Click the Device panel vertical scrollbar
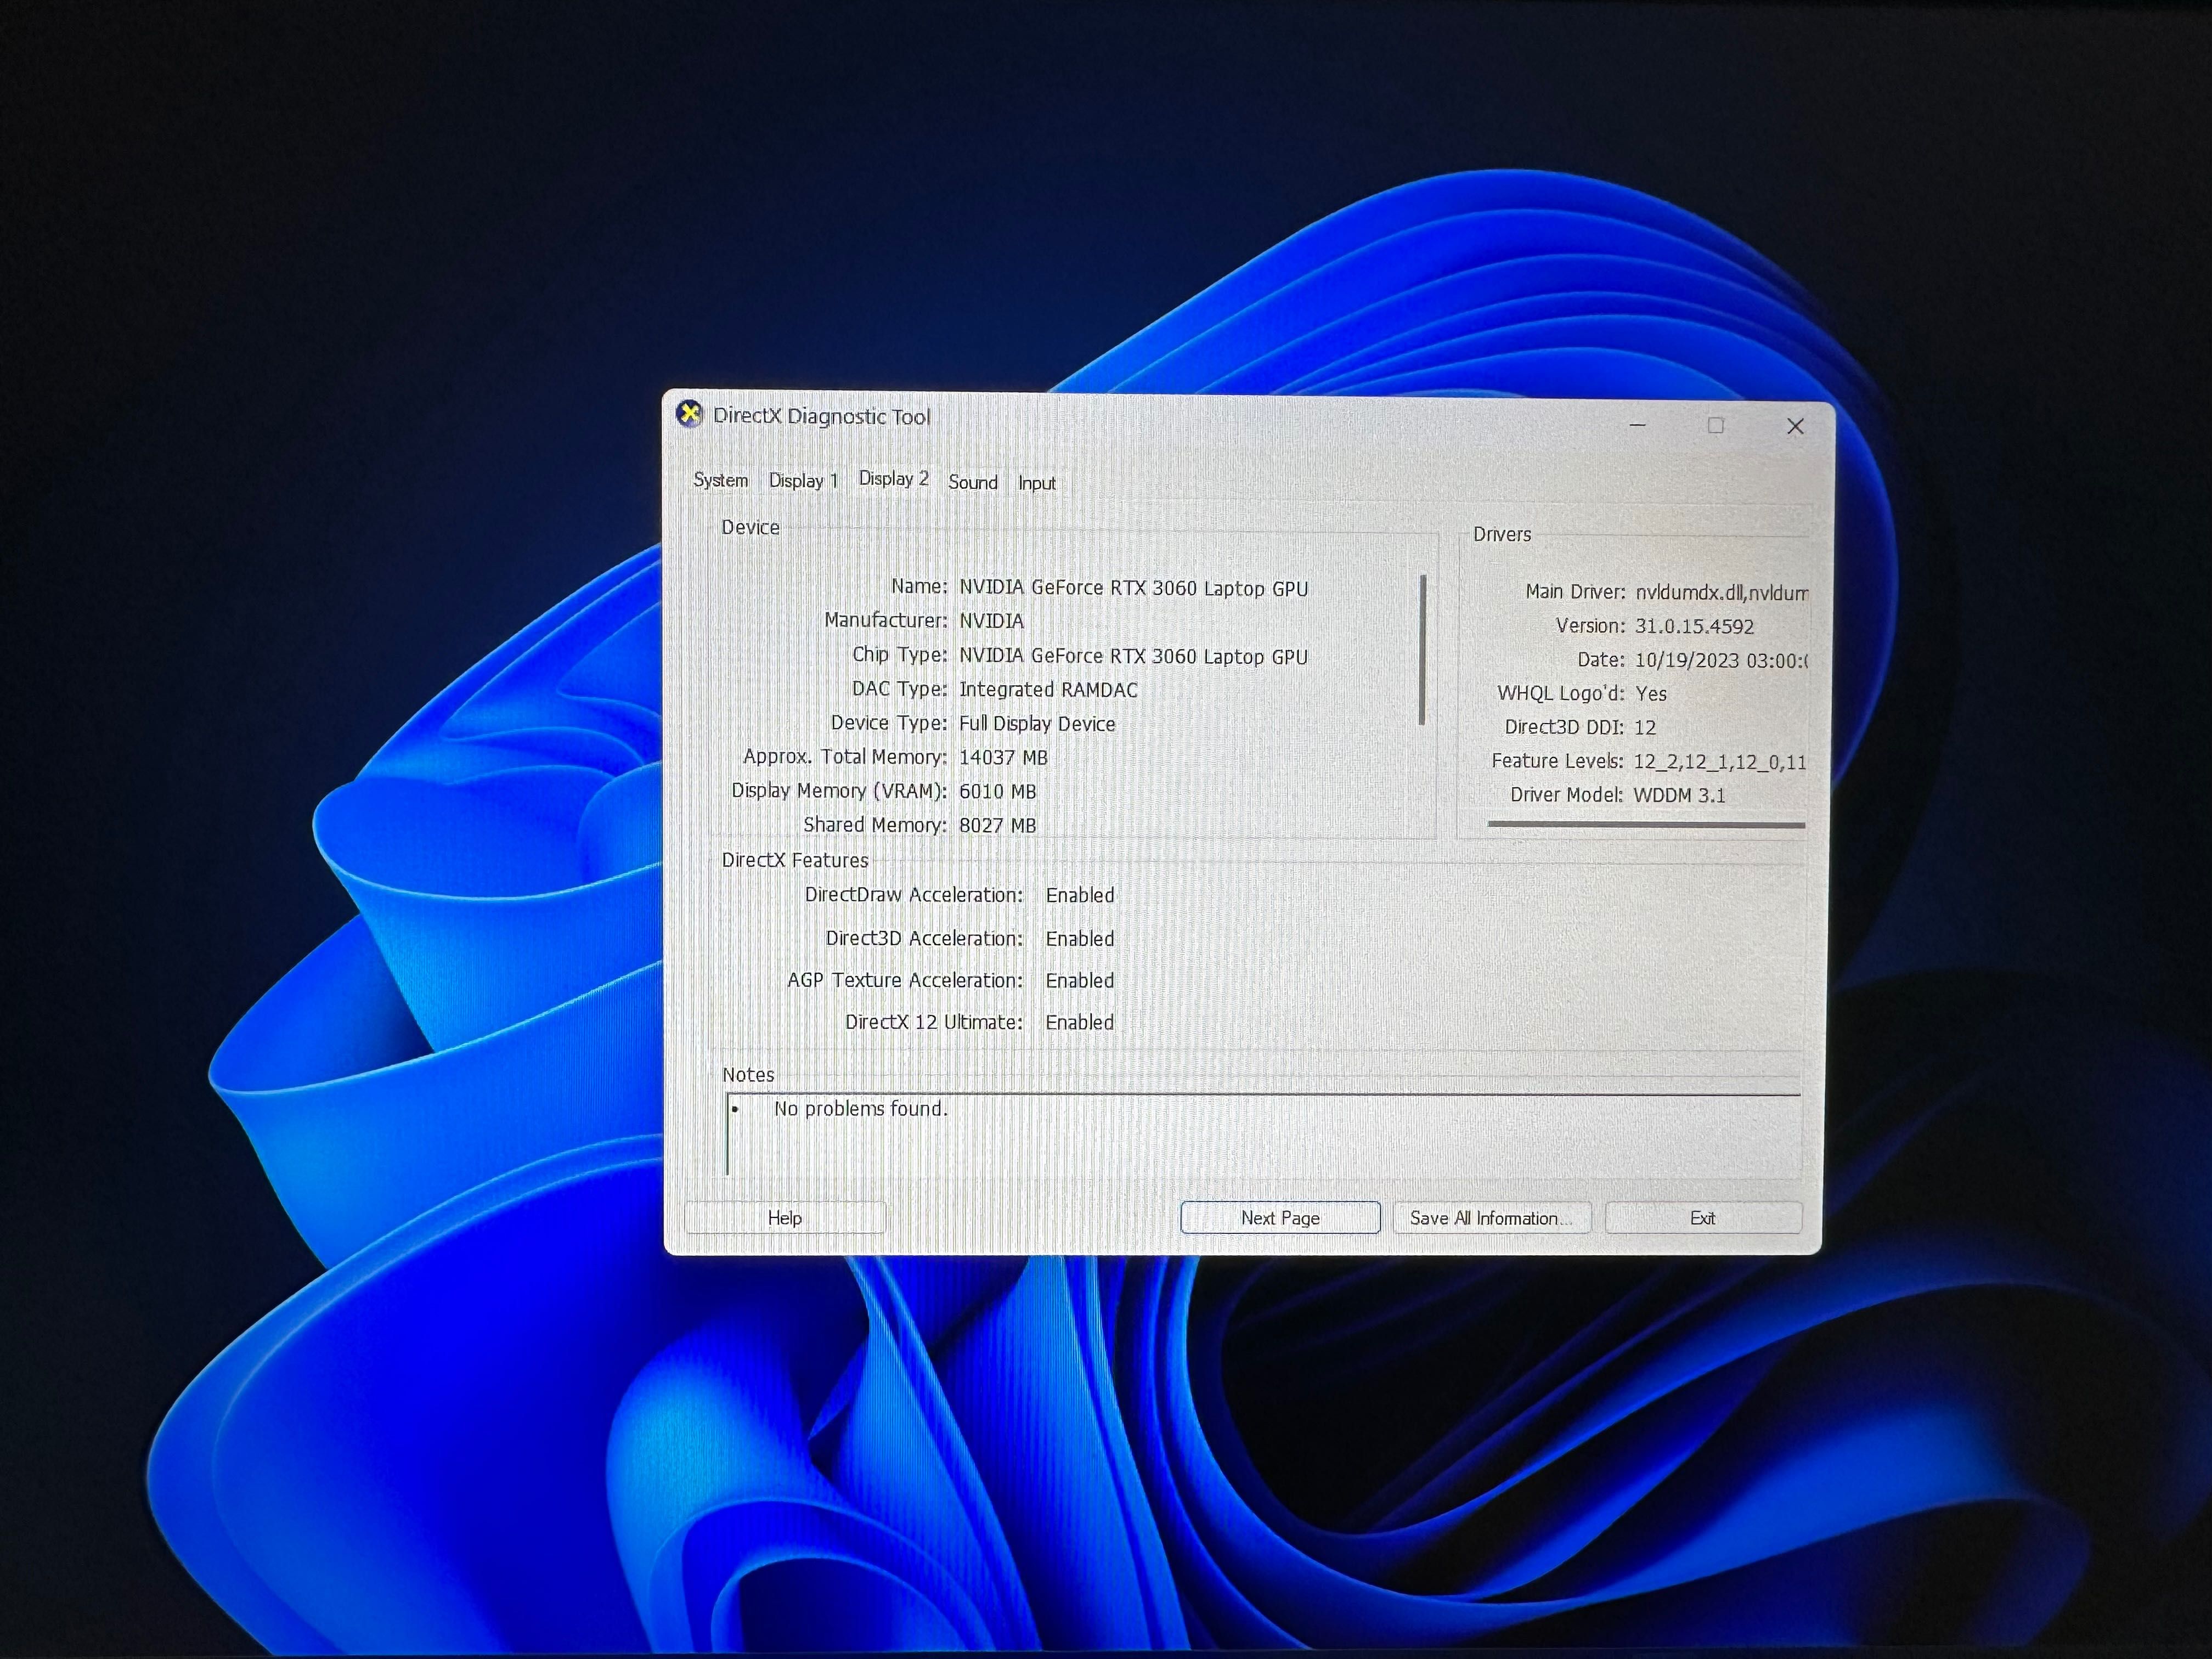Screen dimensions: 2212x1659 tap(1422, 649)
